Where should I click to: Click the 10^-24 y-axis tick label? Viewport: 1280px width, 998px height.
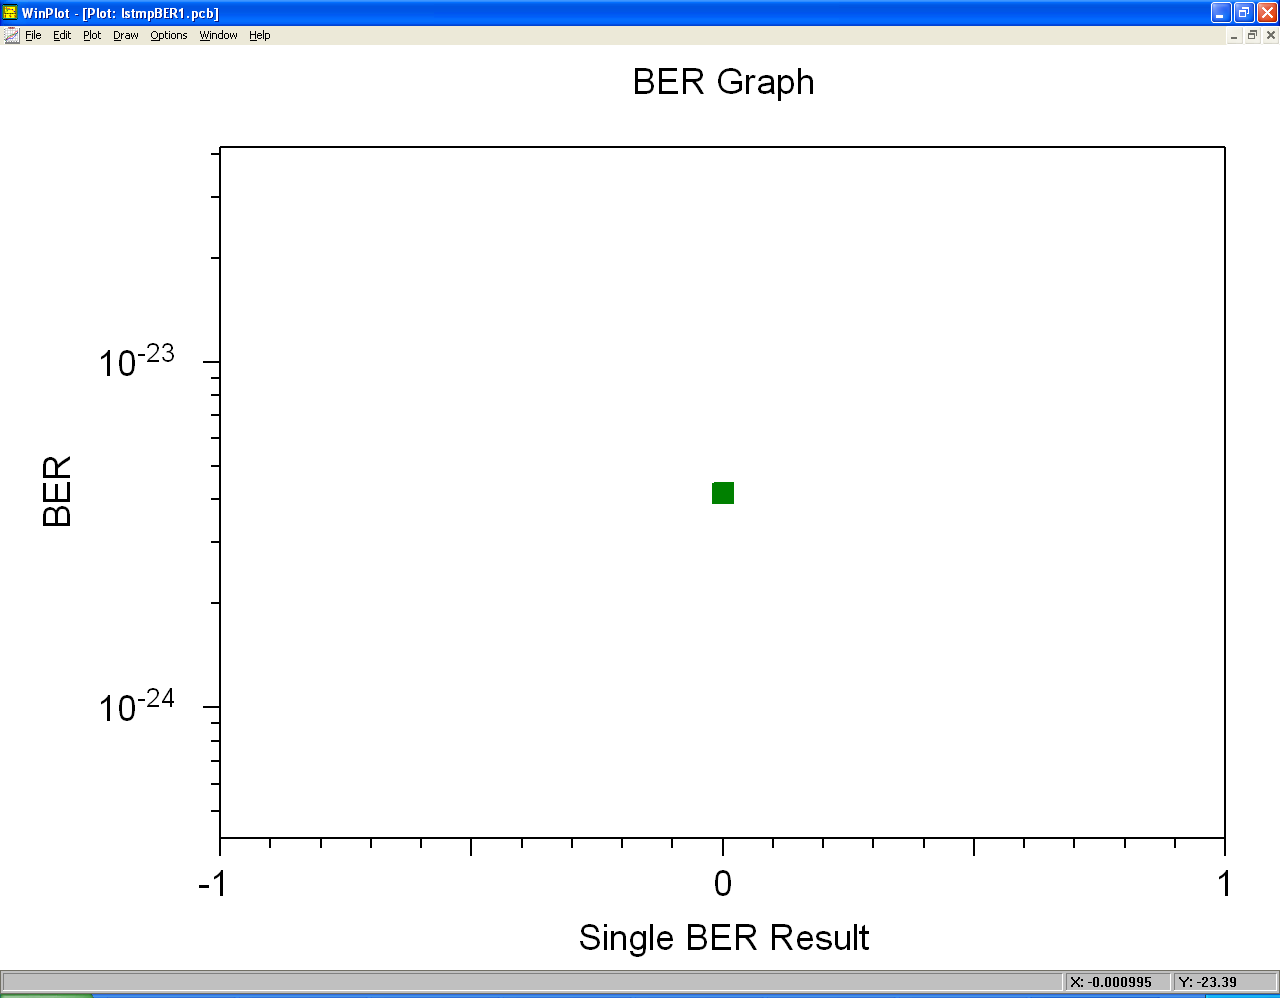[x=137, y=706]
